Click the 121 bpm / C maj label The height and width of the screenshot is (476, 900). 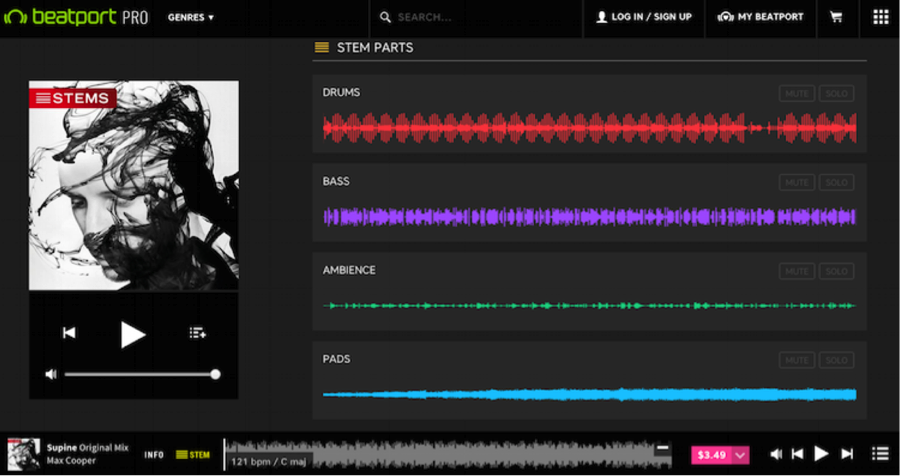[269, 461]
